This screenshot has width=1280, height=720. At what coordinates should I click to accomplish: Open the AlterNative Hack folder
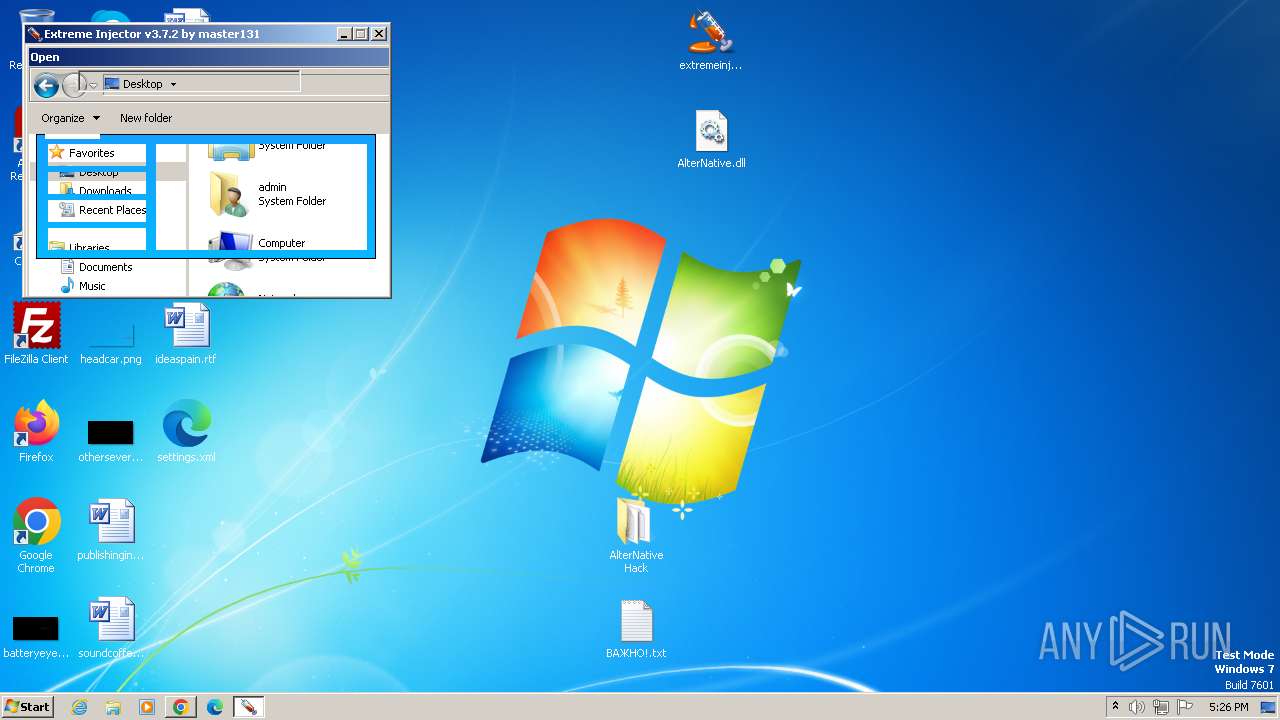(636, 535)
